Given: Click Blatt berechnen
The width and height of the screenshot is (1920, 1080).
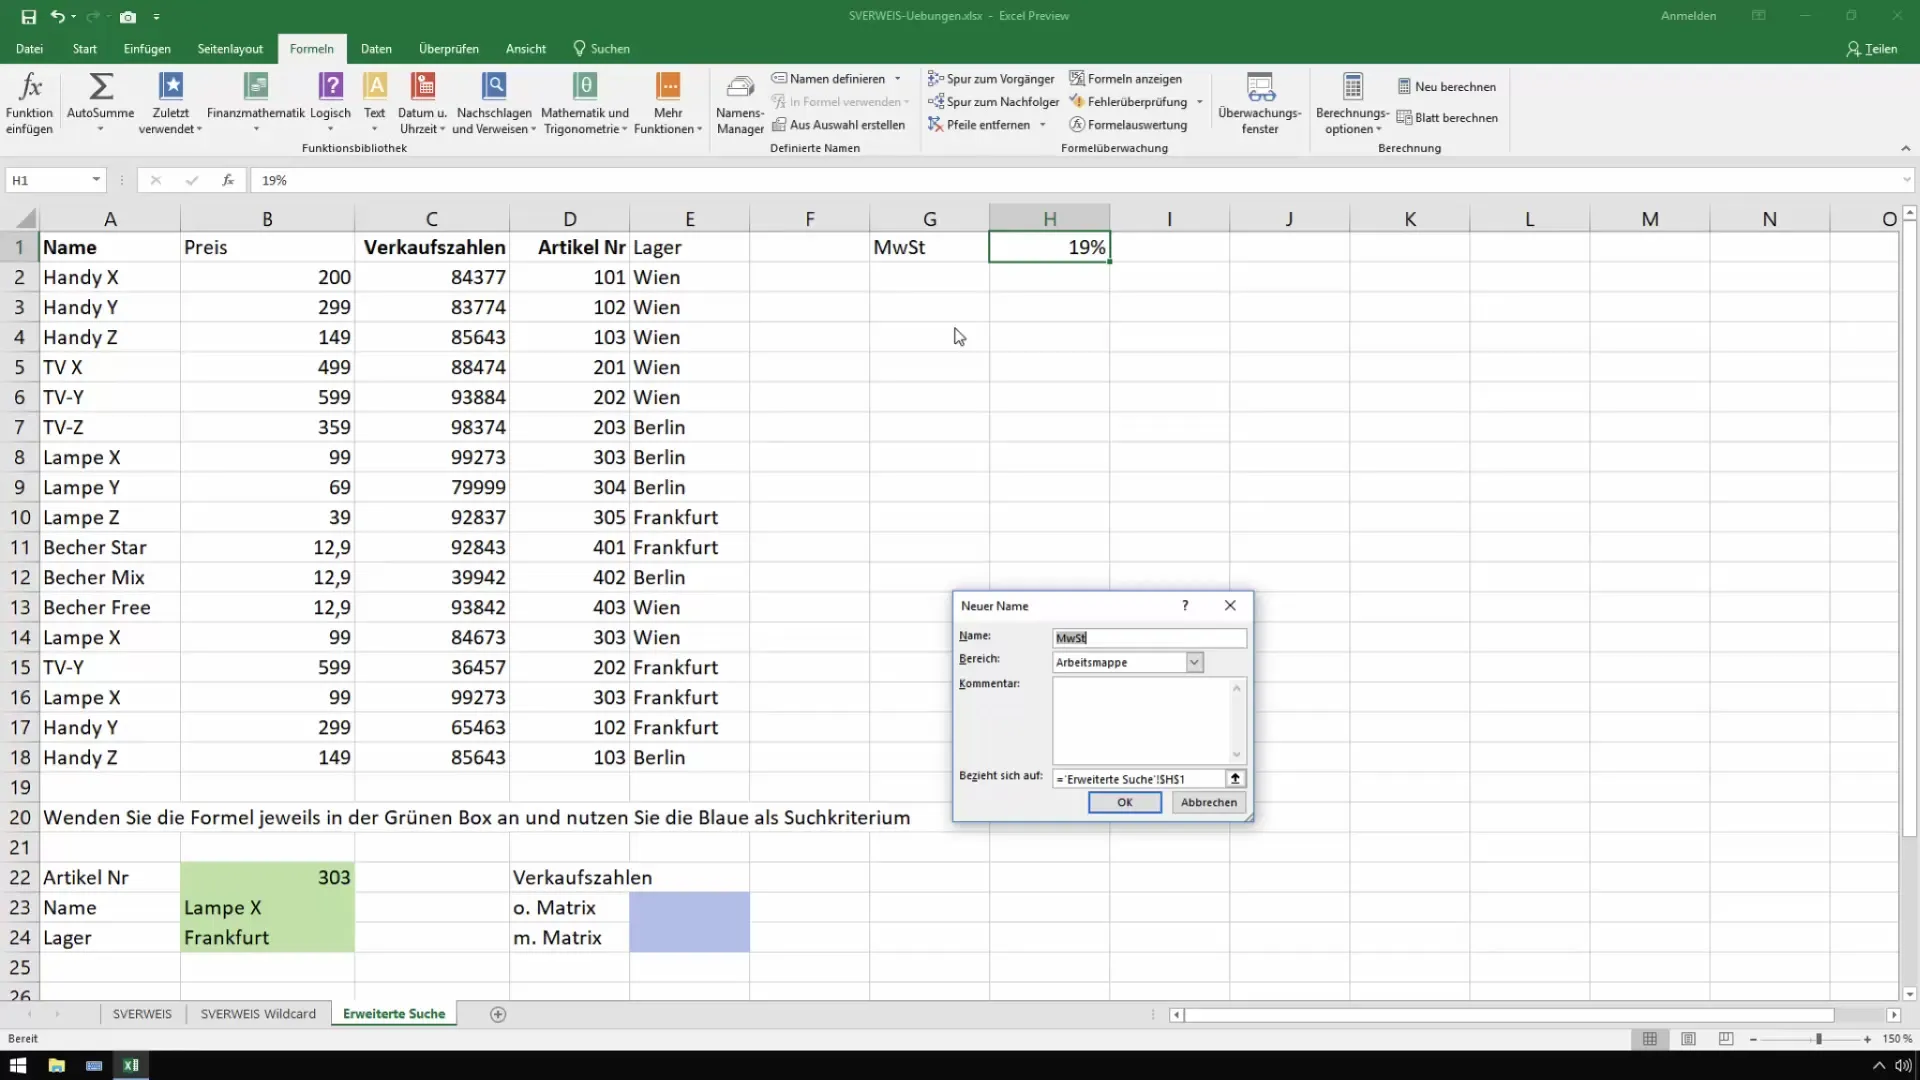Looking at the screenshot, I should 1446,118.
